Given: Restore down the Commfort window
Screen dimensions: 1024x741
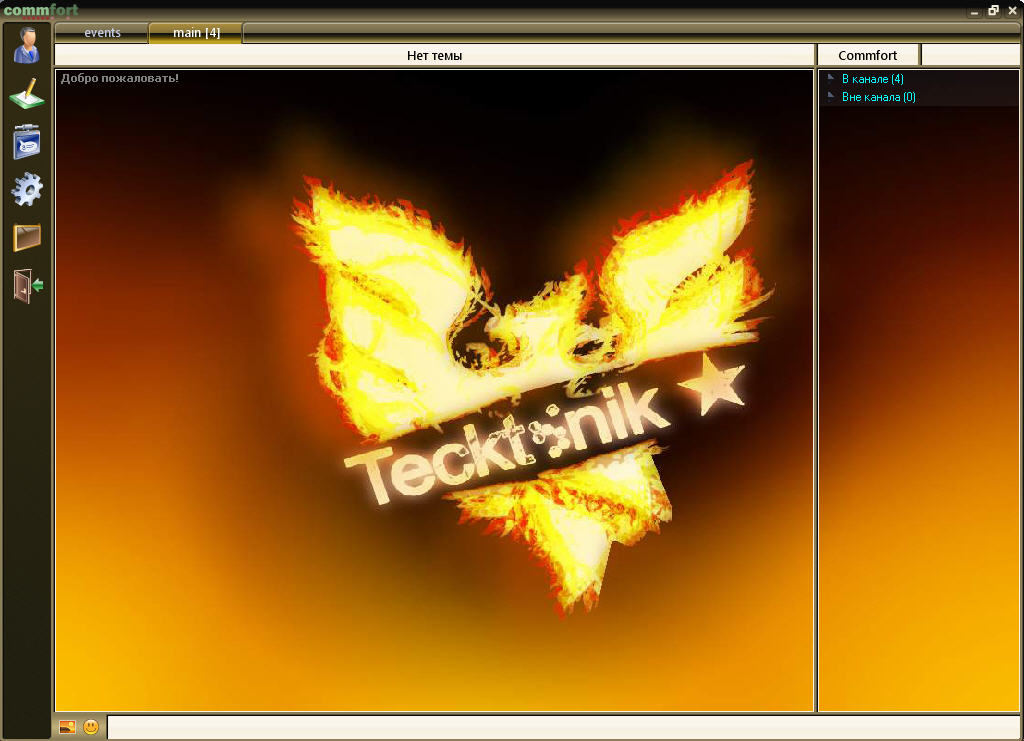Looking at the screenshot, I should [993, 11].
